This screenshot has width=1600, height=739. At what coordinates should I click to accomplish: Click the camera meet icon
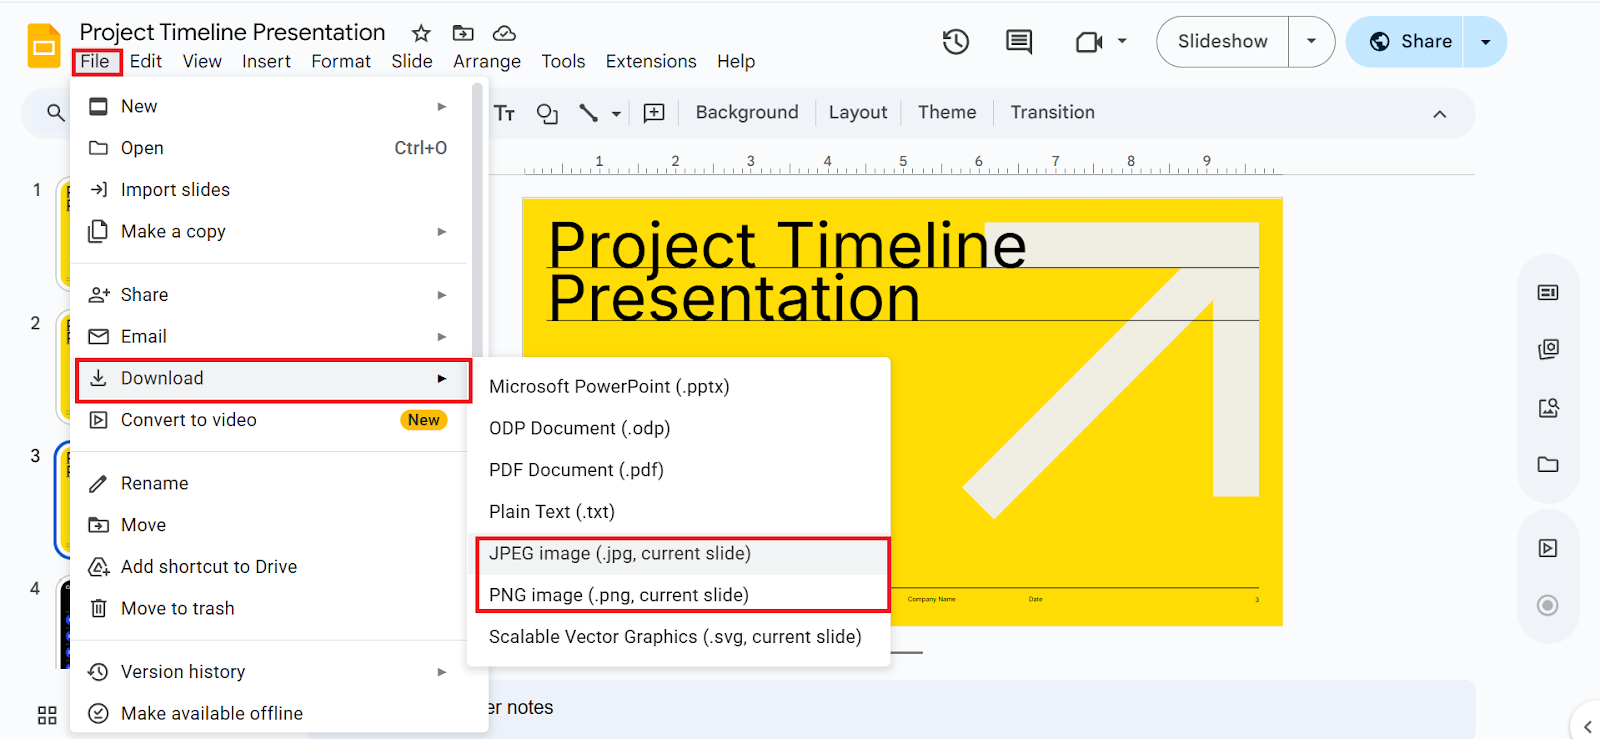click(x=1089, y=42)
